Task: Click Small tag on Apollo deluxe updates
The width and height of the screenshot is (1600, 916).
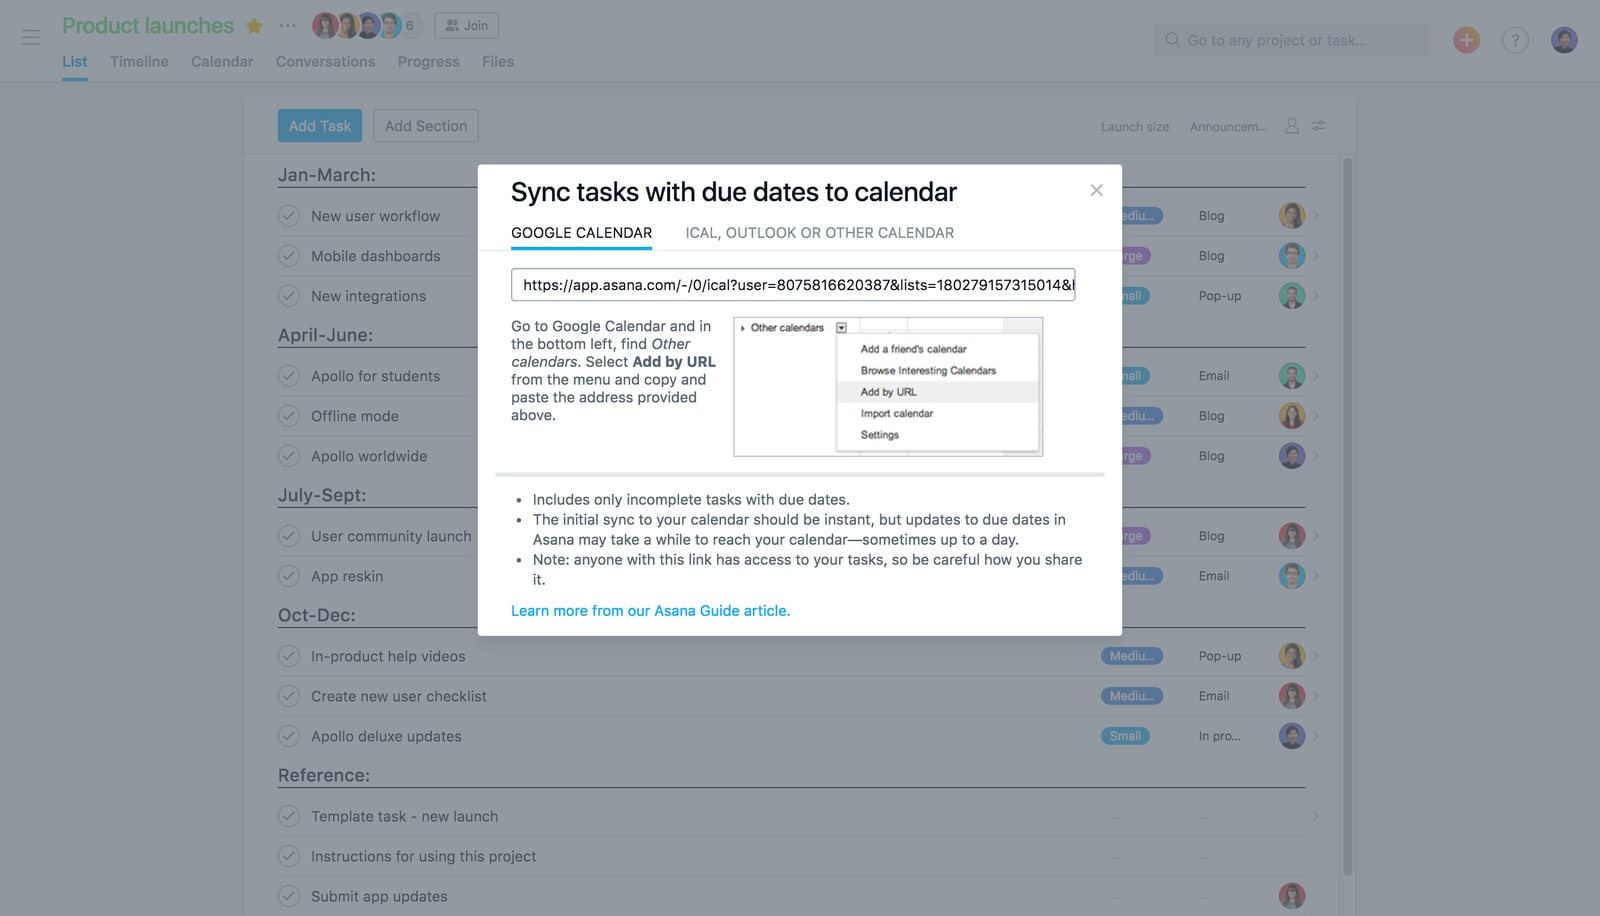Action: click(1125, 736)
